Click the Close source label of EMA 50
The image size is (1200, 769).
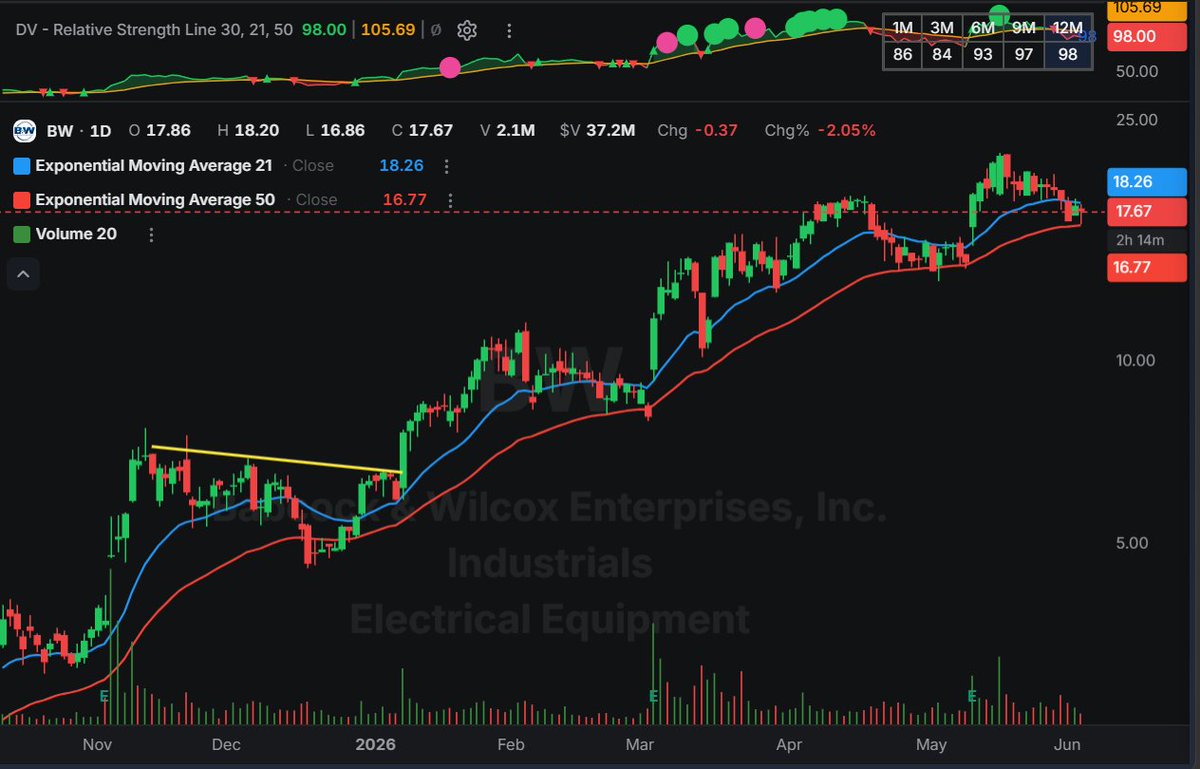click(x=316, y=200)
